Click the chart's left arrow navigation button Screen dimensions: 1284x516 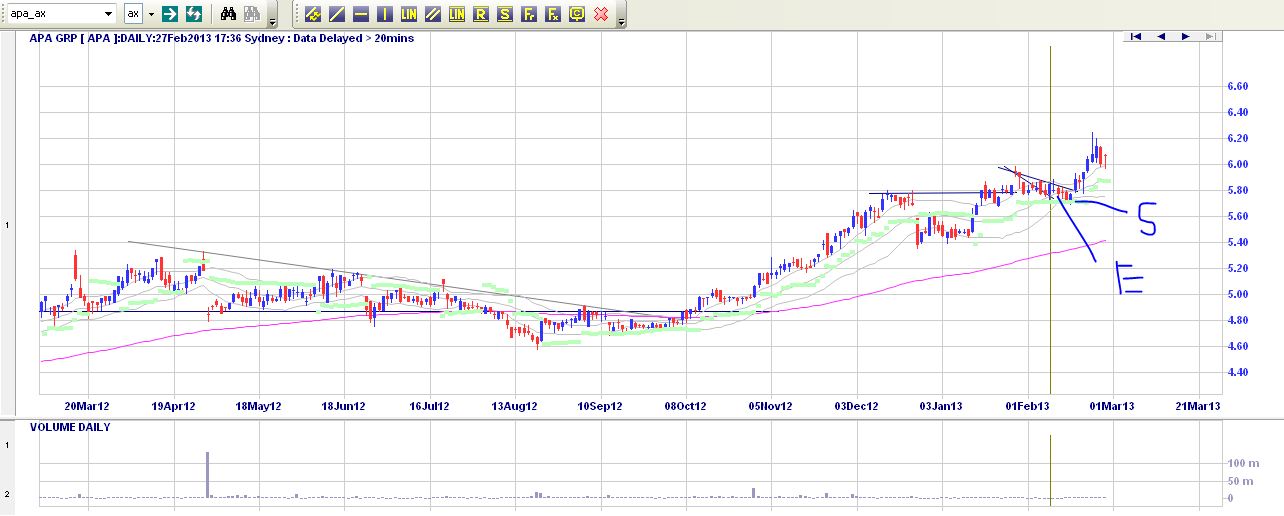point(1161,36)
